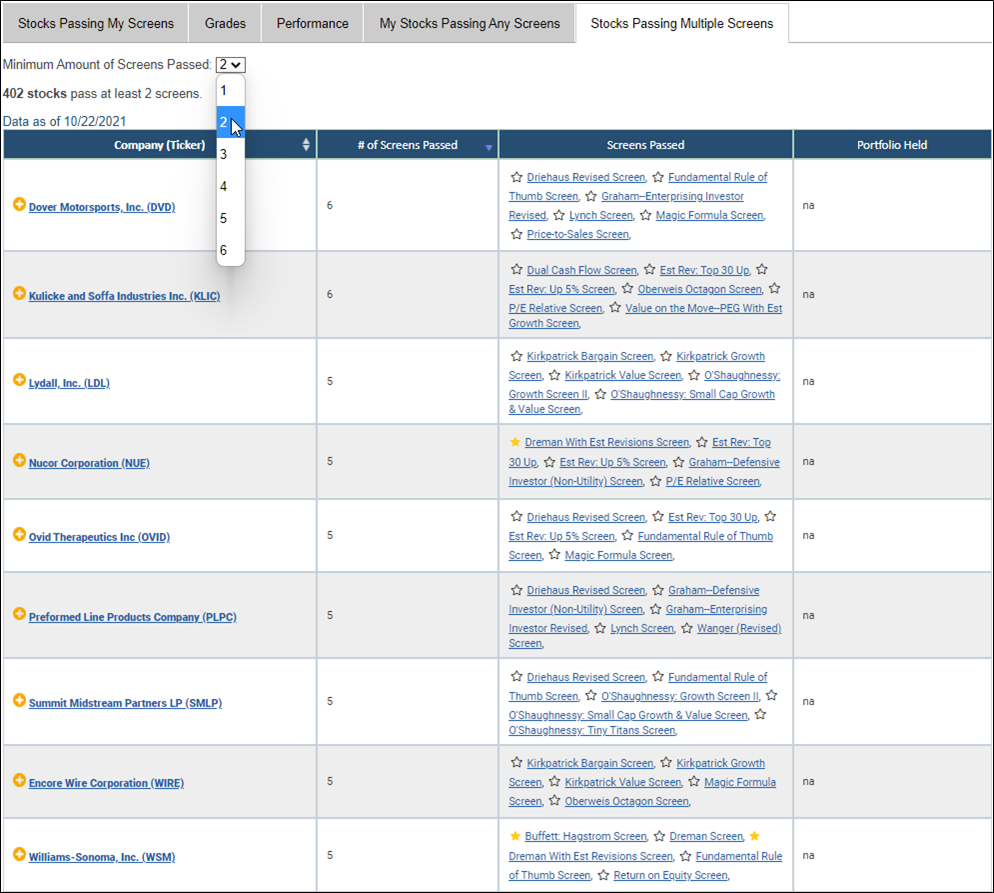Choose option 2 in screens dropdown list

point(230,122)
